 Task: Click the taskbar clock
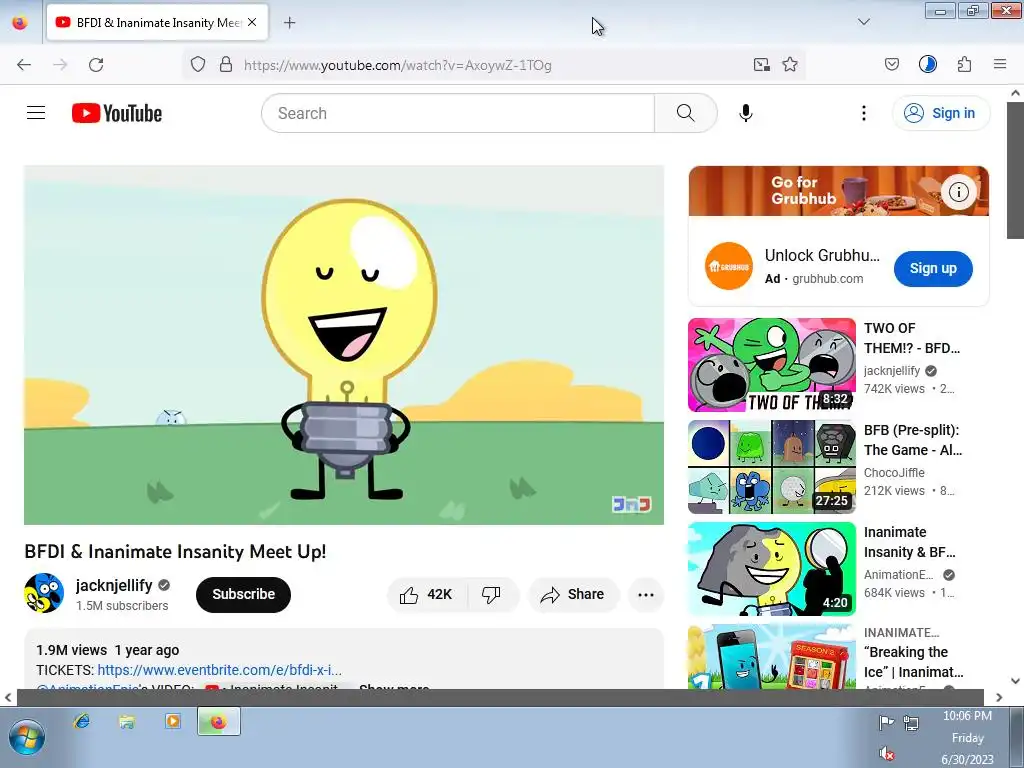pos(967,738)
